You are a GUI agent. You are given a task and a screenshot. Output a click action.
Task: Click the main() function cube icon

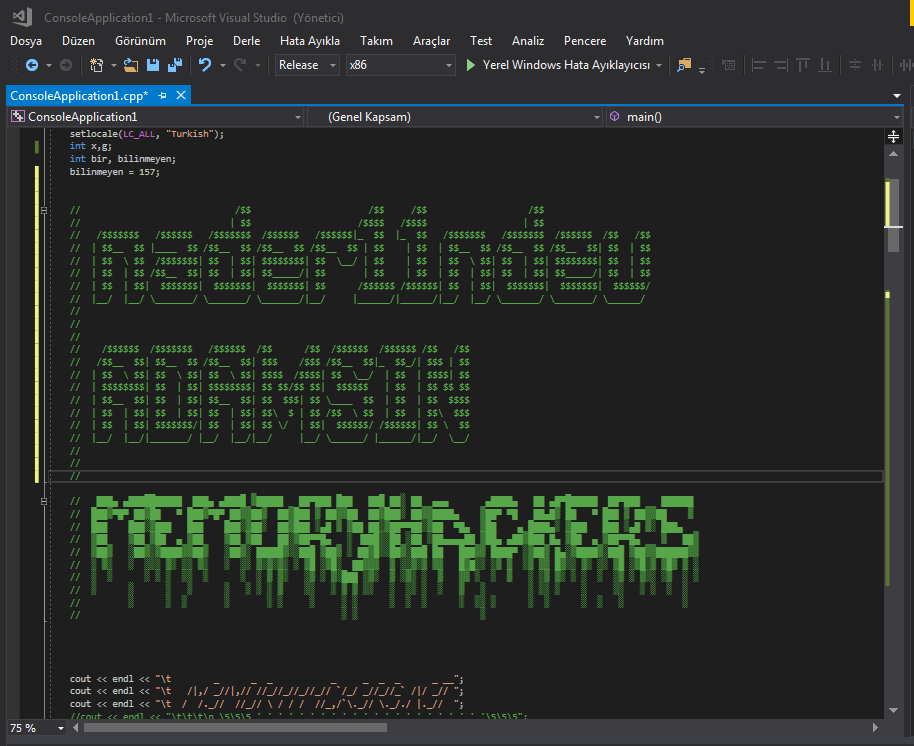pos(614,117)
